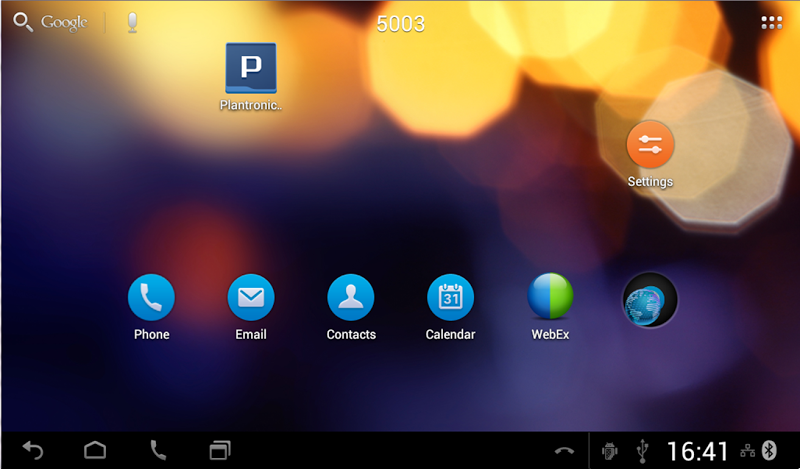Tap the phone handset in navigation bar
800x469 pixels.
157,450
